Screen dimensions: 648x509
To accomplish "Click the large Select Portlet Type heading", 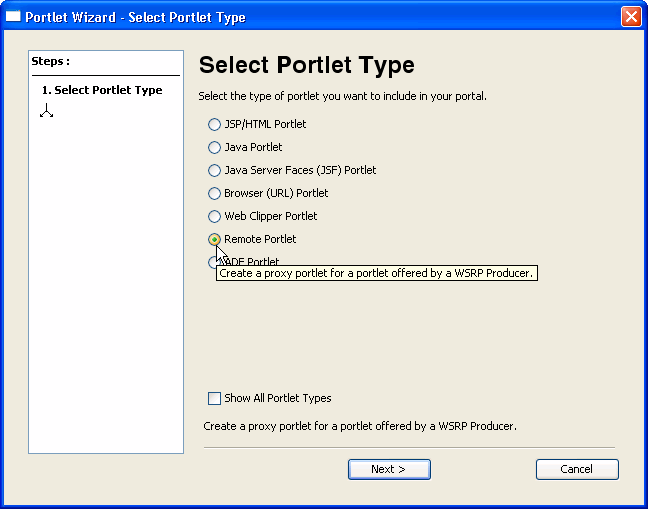I will pos(307,65).
